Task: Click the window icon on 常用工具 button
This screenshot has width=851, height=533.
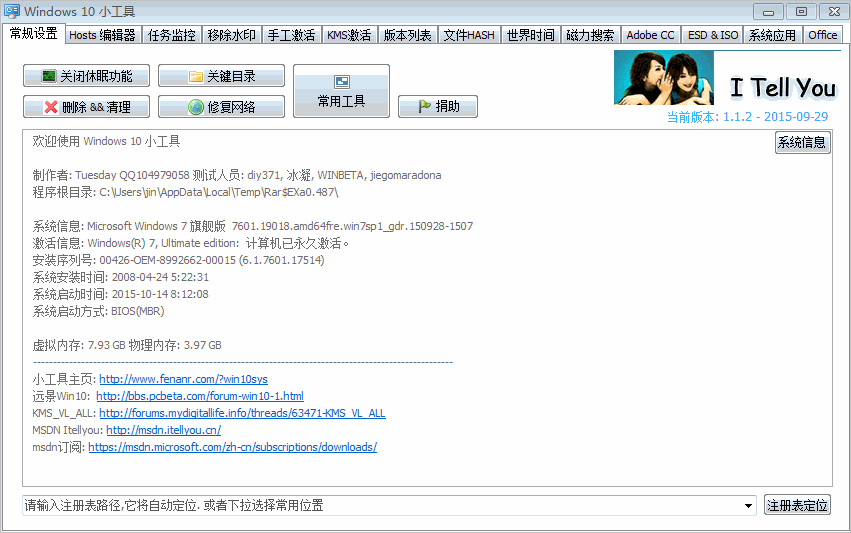Action: click(x=341, y=82)
